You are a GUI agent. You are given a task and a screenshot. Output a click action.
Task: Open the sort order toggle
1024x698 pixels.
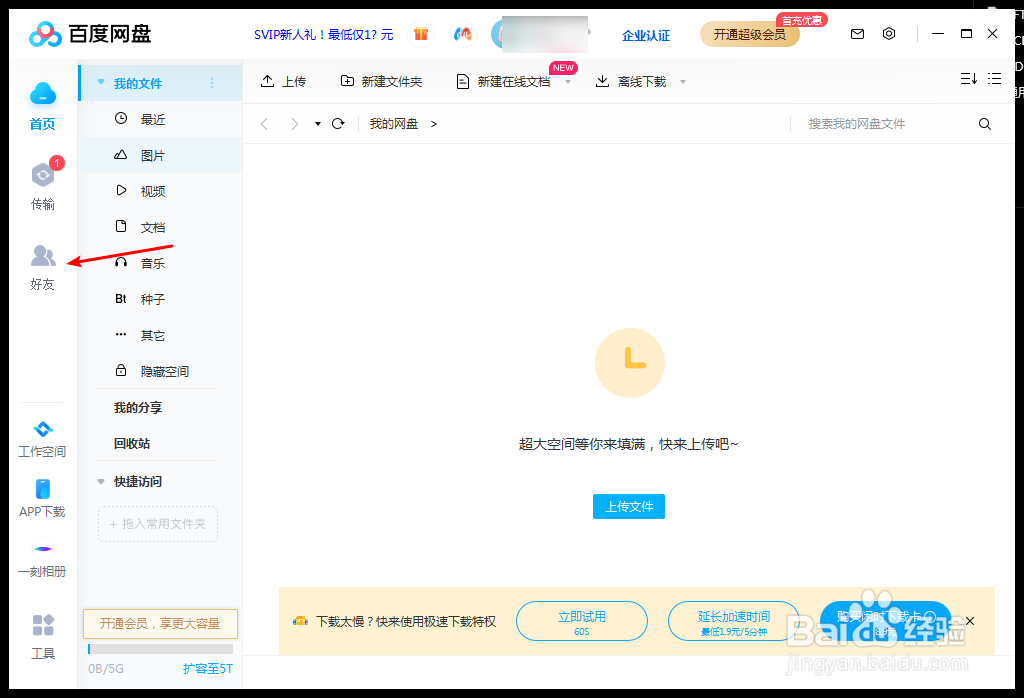coord(966,77)
